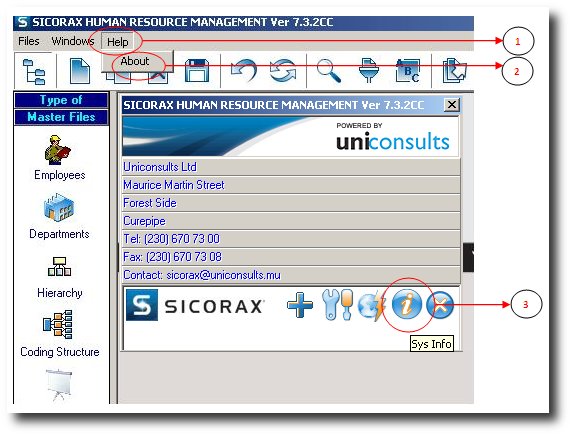This screenshot has height=436, width=572.
Task: Click the blue round X close icon
Action: (x=441, y=305)
